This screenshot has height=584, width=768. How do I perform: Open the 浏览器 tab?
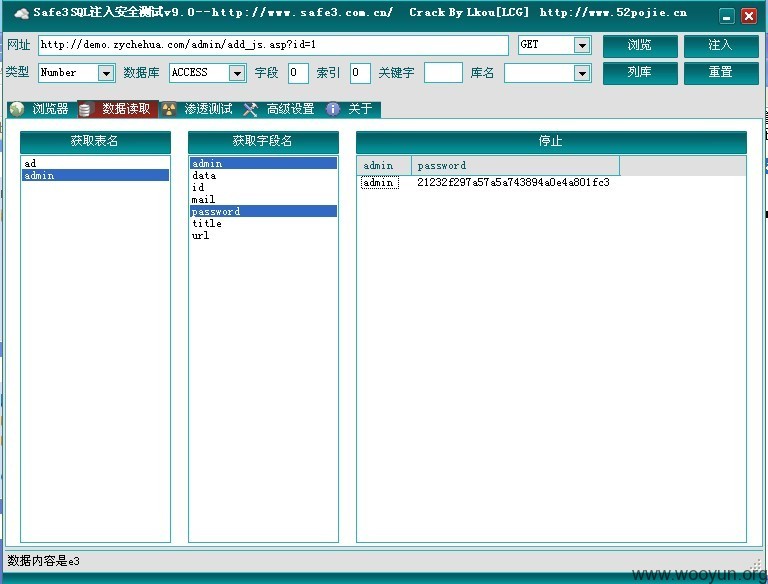42,109
